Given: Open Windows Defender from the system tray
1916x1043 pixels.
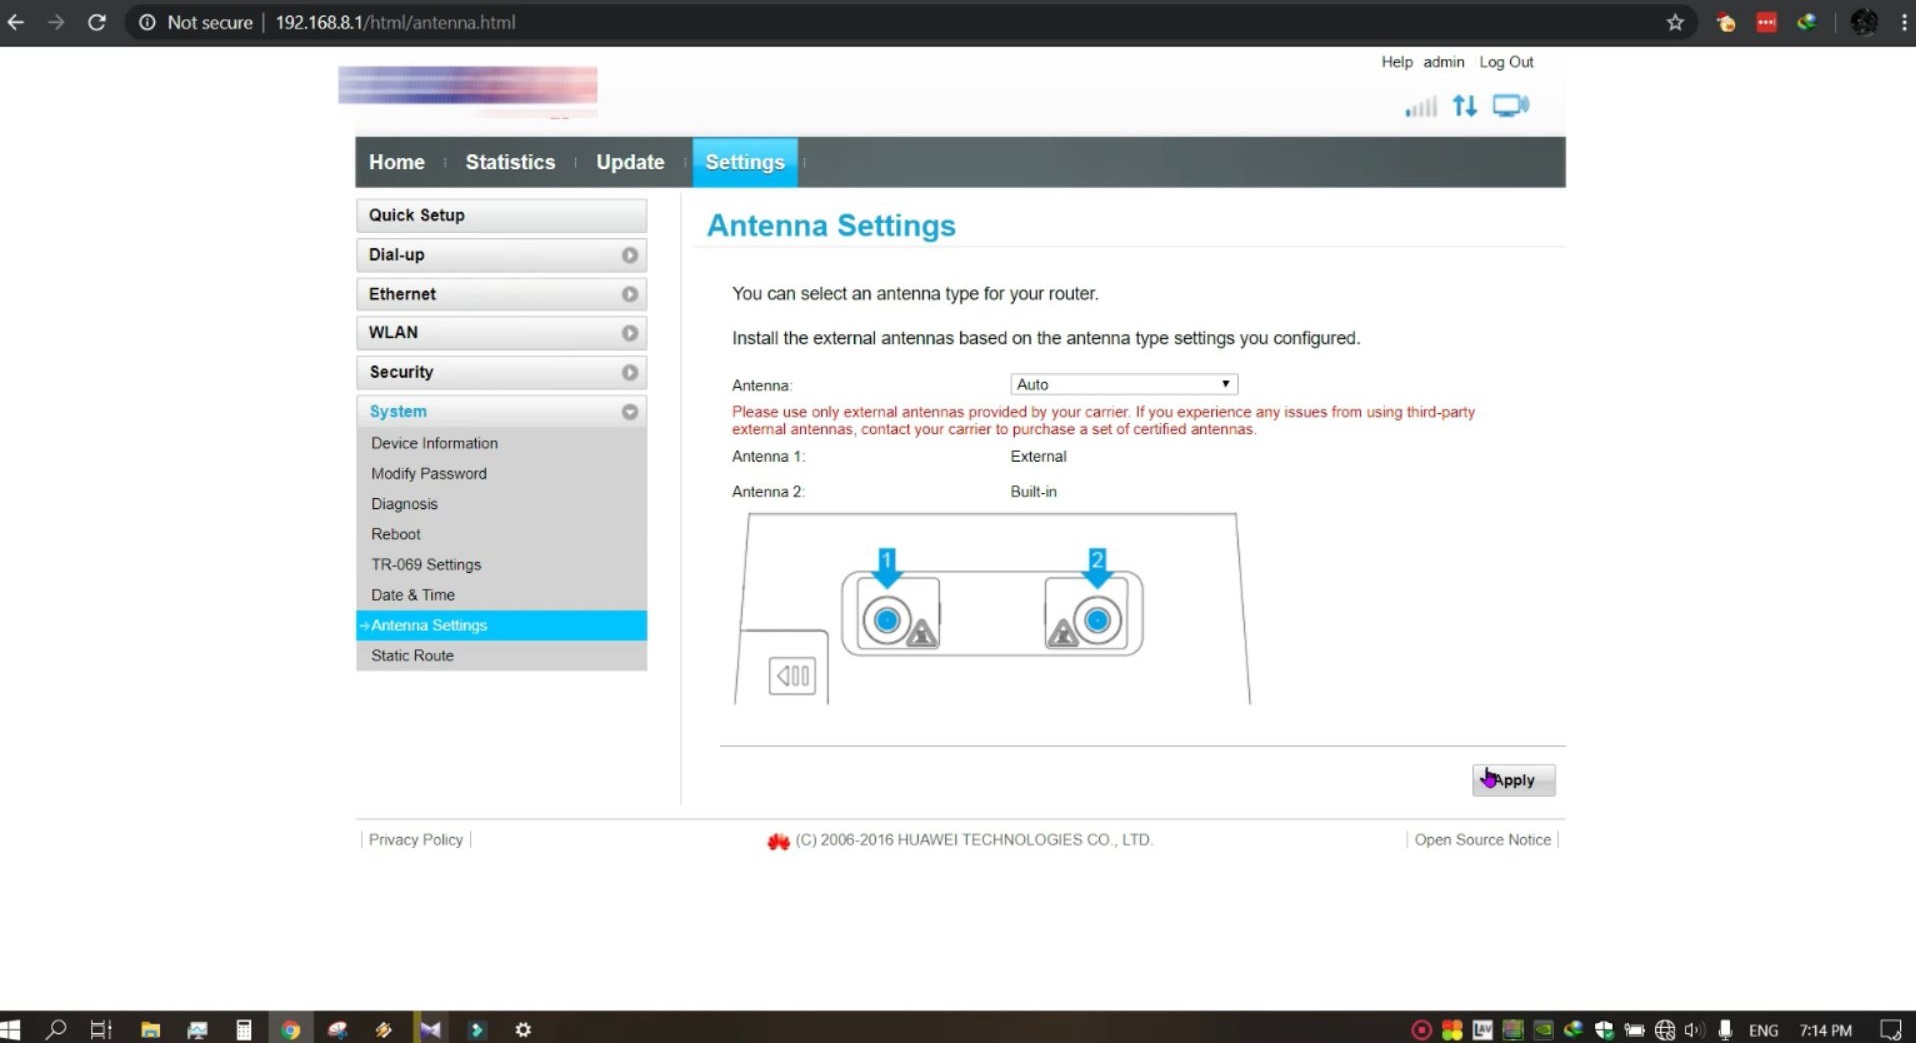Looking at the screenshot, I should tap(1606, 1029).
